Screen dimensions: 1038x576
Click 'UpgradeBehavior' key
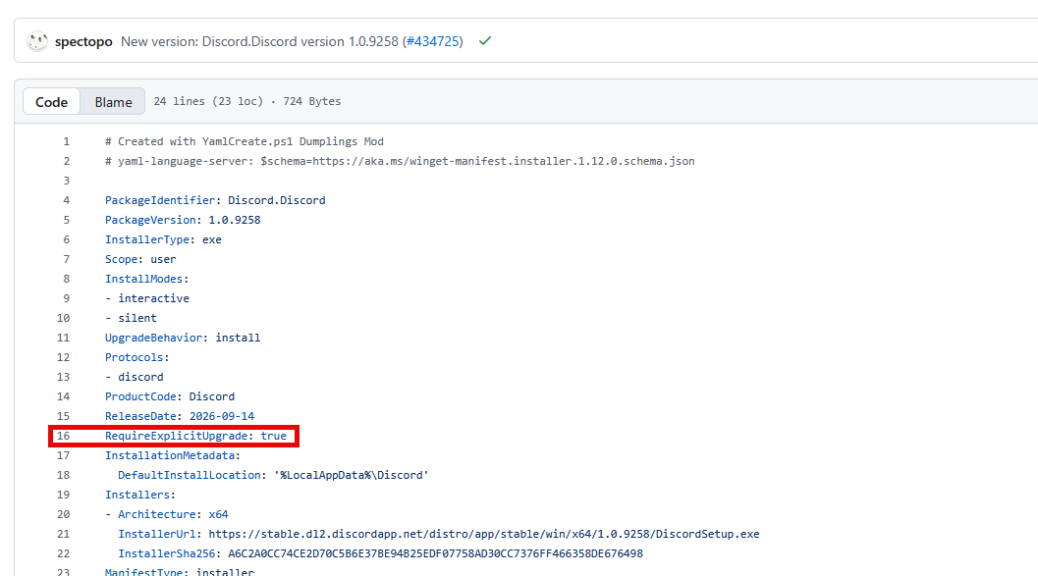(154, 338)
